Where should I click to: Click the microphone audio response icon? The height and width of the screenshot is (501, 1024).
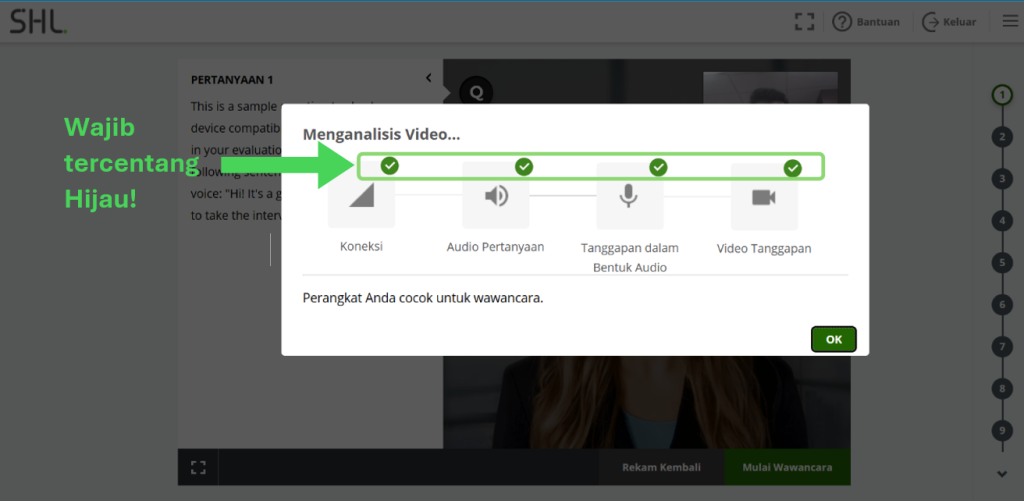[629, 196]
